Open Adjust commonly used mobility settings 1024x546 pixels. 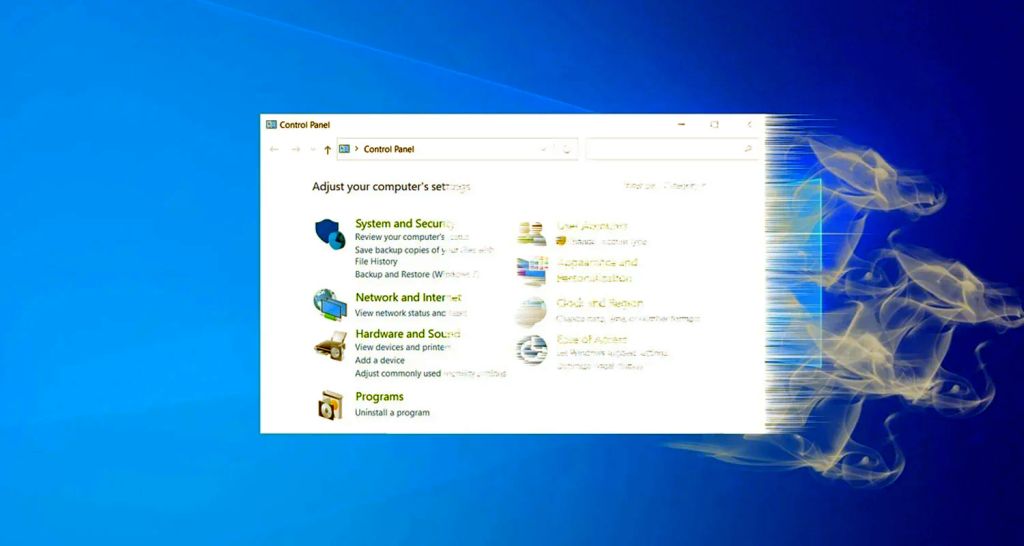(x=430, y=374)
